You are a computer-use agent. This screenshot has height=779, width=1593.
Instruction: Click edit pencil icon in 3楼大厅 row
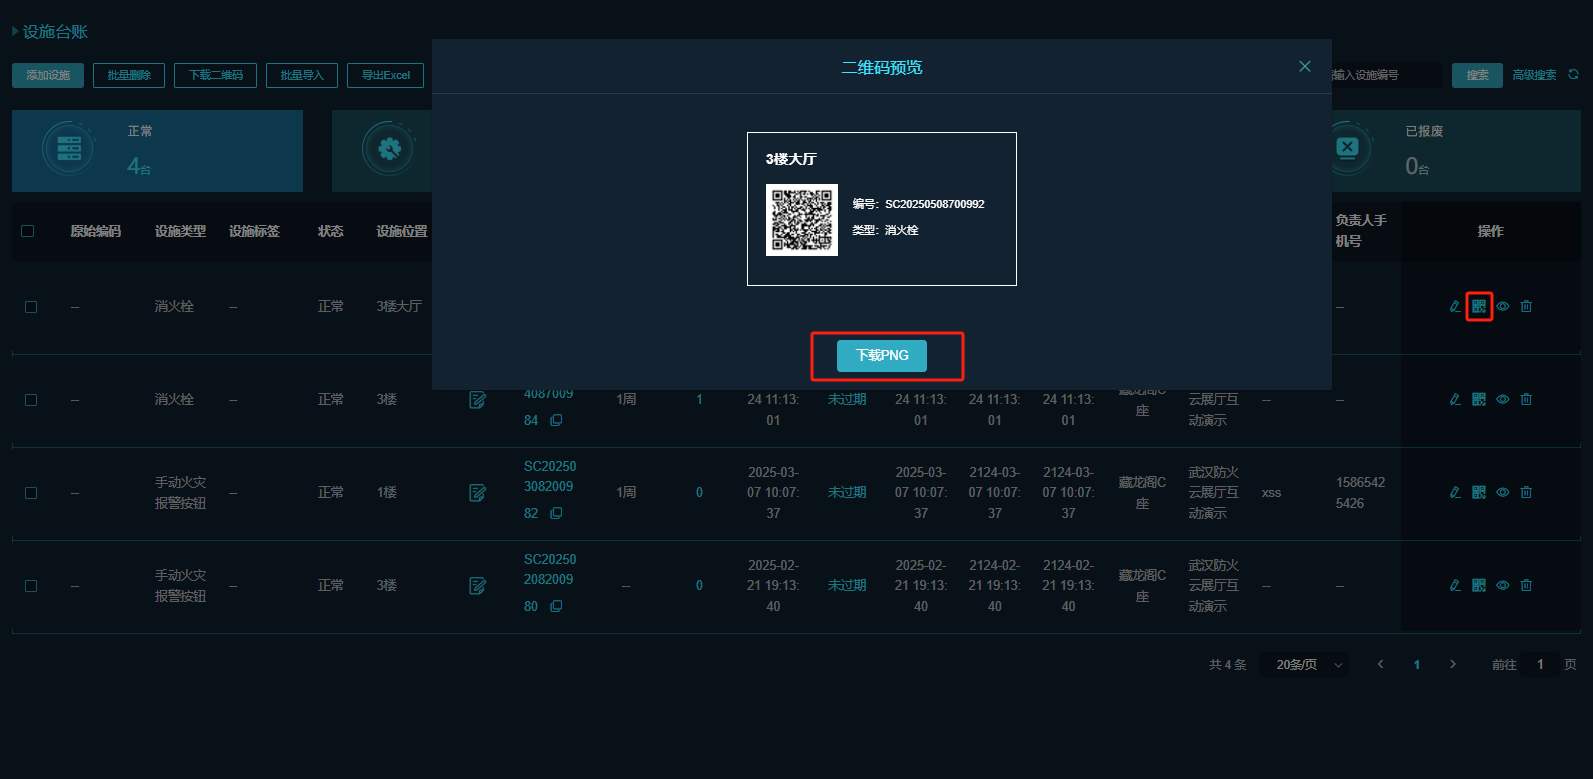(x=1455, y=306)
